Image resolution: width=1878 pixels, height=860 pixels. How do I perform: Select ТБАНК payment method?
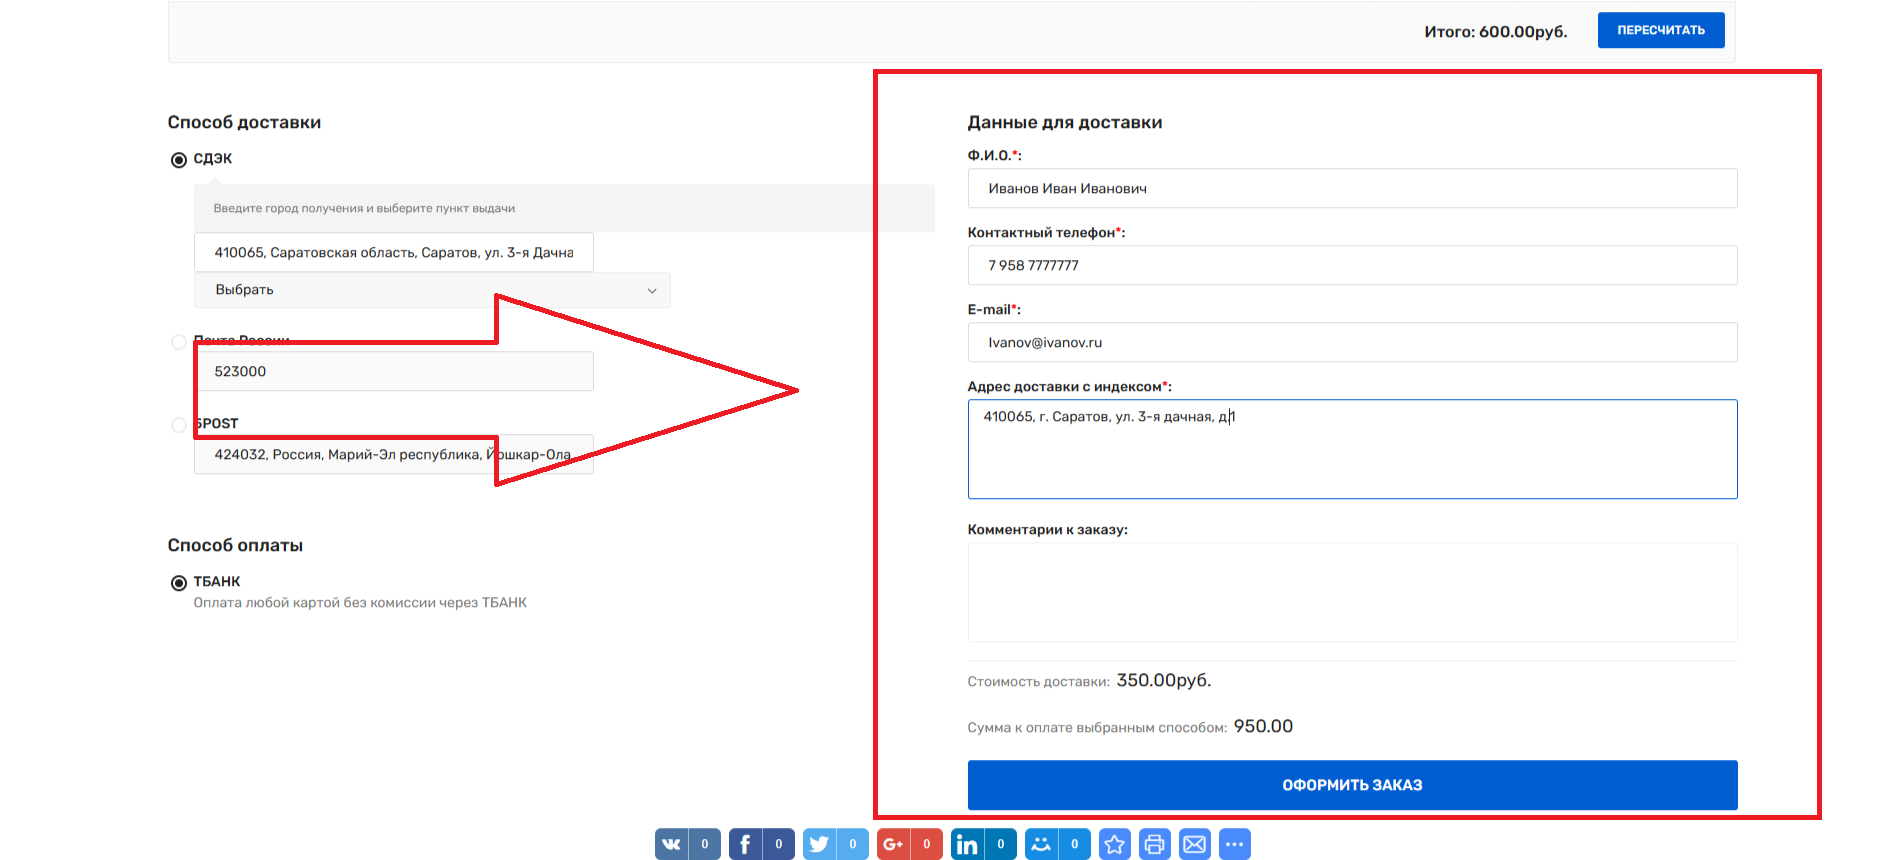click(x=179, y=583)
